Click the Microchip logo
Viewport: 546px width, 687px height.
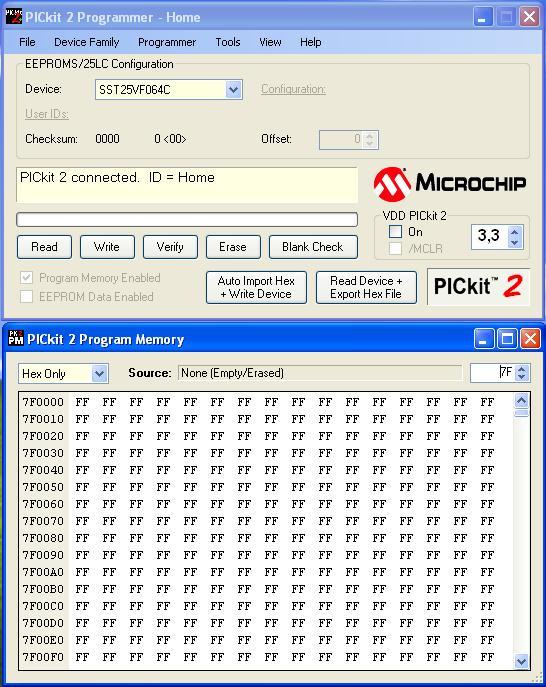point(450,184)
